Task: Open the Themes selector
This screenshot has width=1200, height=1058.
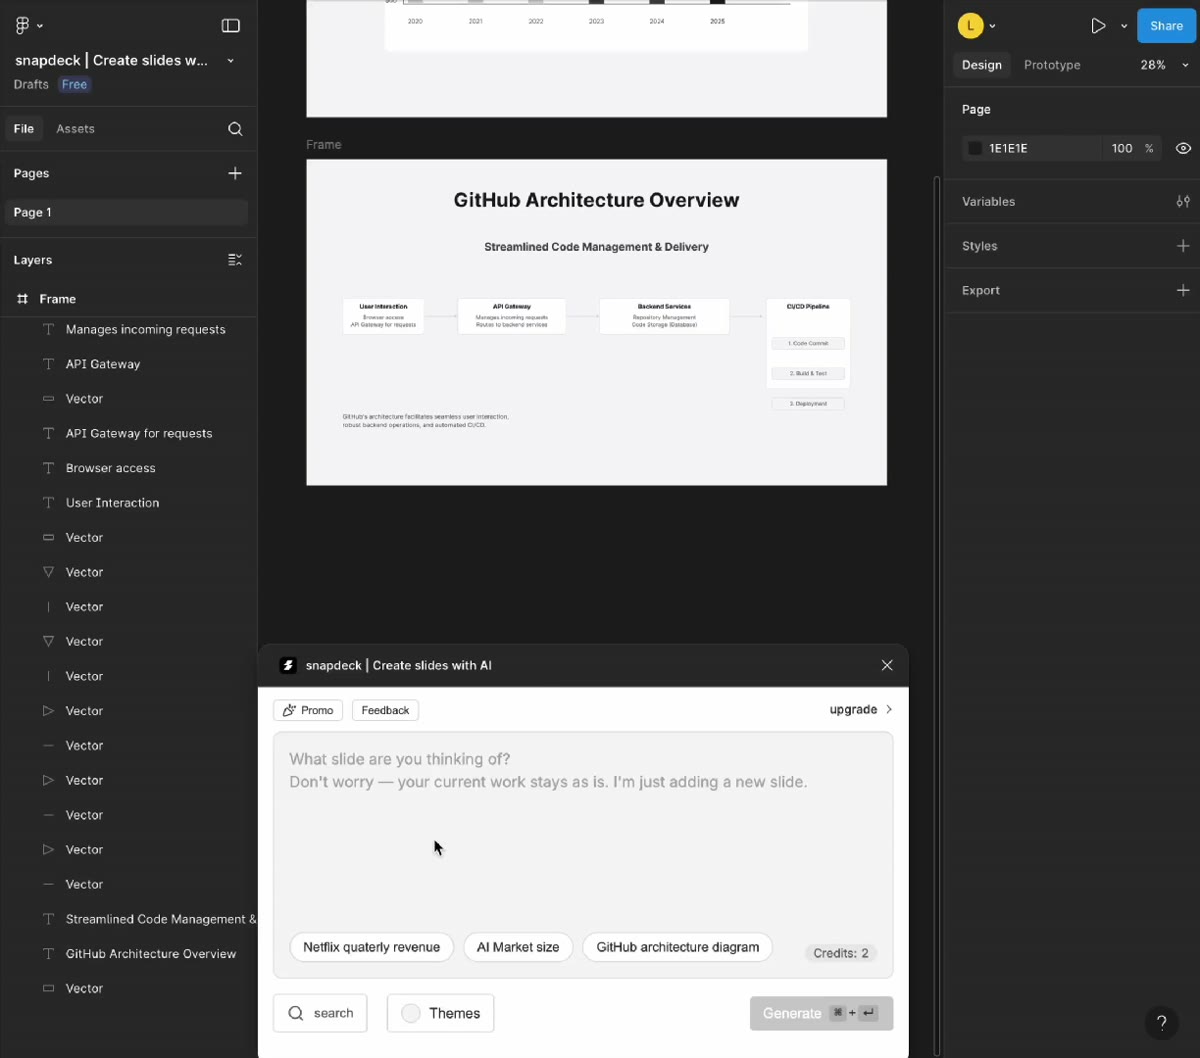Action: click(x=440, y=1013)
